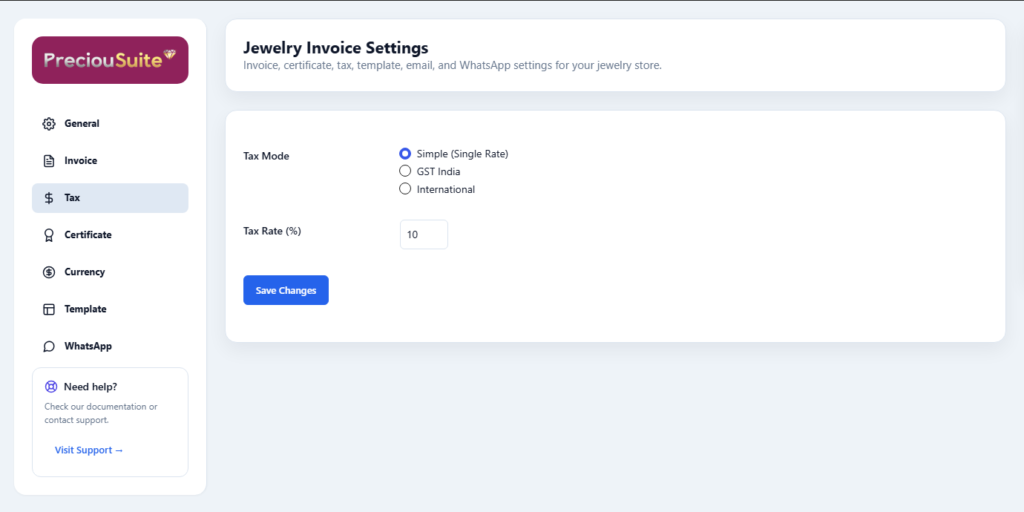Click the Template layout icon
Viewport: 1024px width, 512px height.
tap(49, 310)
